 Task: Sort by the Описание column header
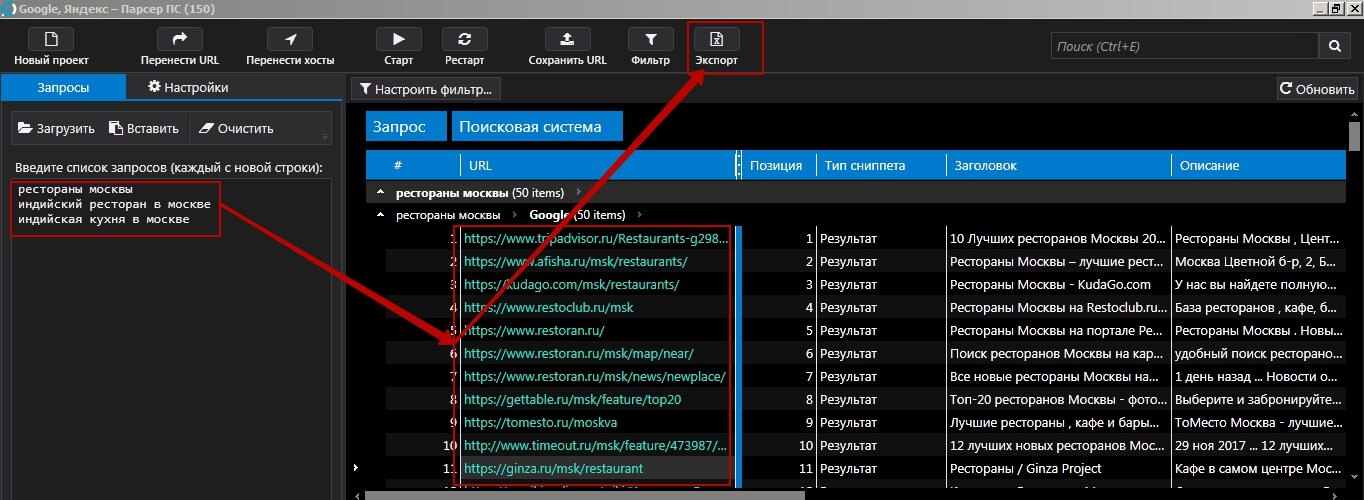[1258, 165]
